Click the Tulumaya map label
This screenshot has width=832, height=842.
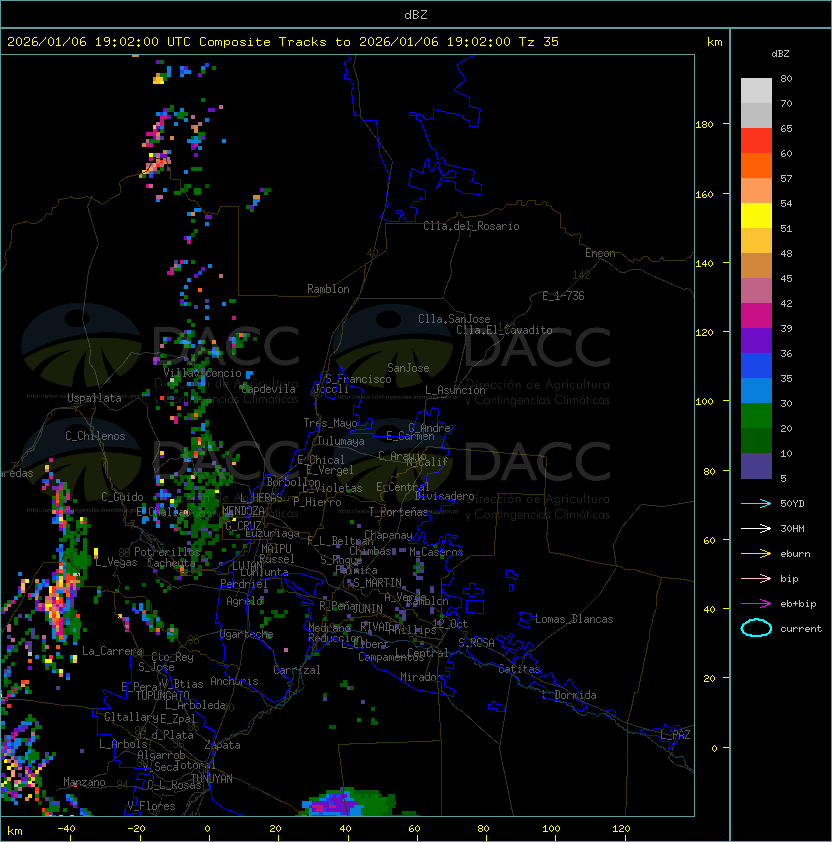[341, 441]
